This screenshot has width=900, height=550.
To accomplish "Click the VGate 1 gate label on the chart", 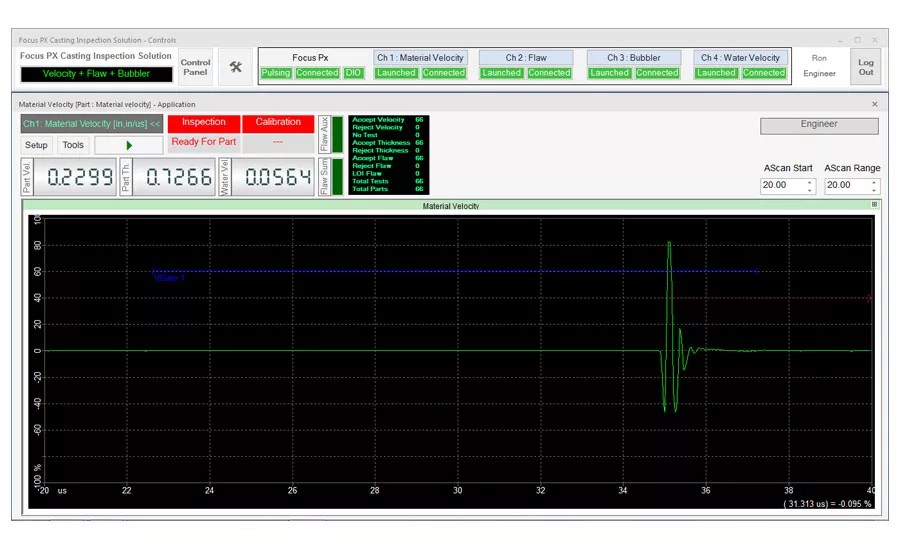I will (169, 278).
